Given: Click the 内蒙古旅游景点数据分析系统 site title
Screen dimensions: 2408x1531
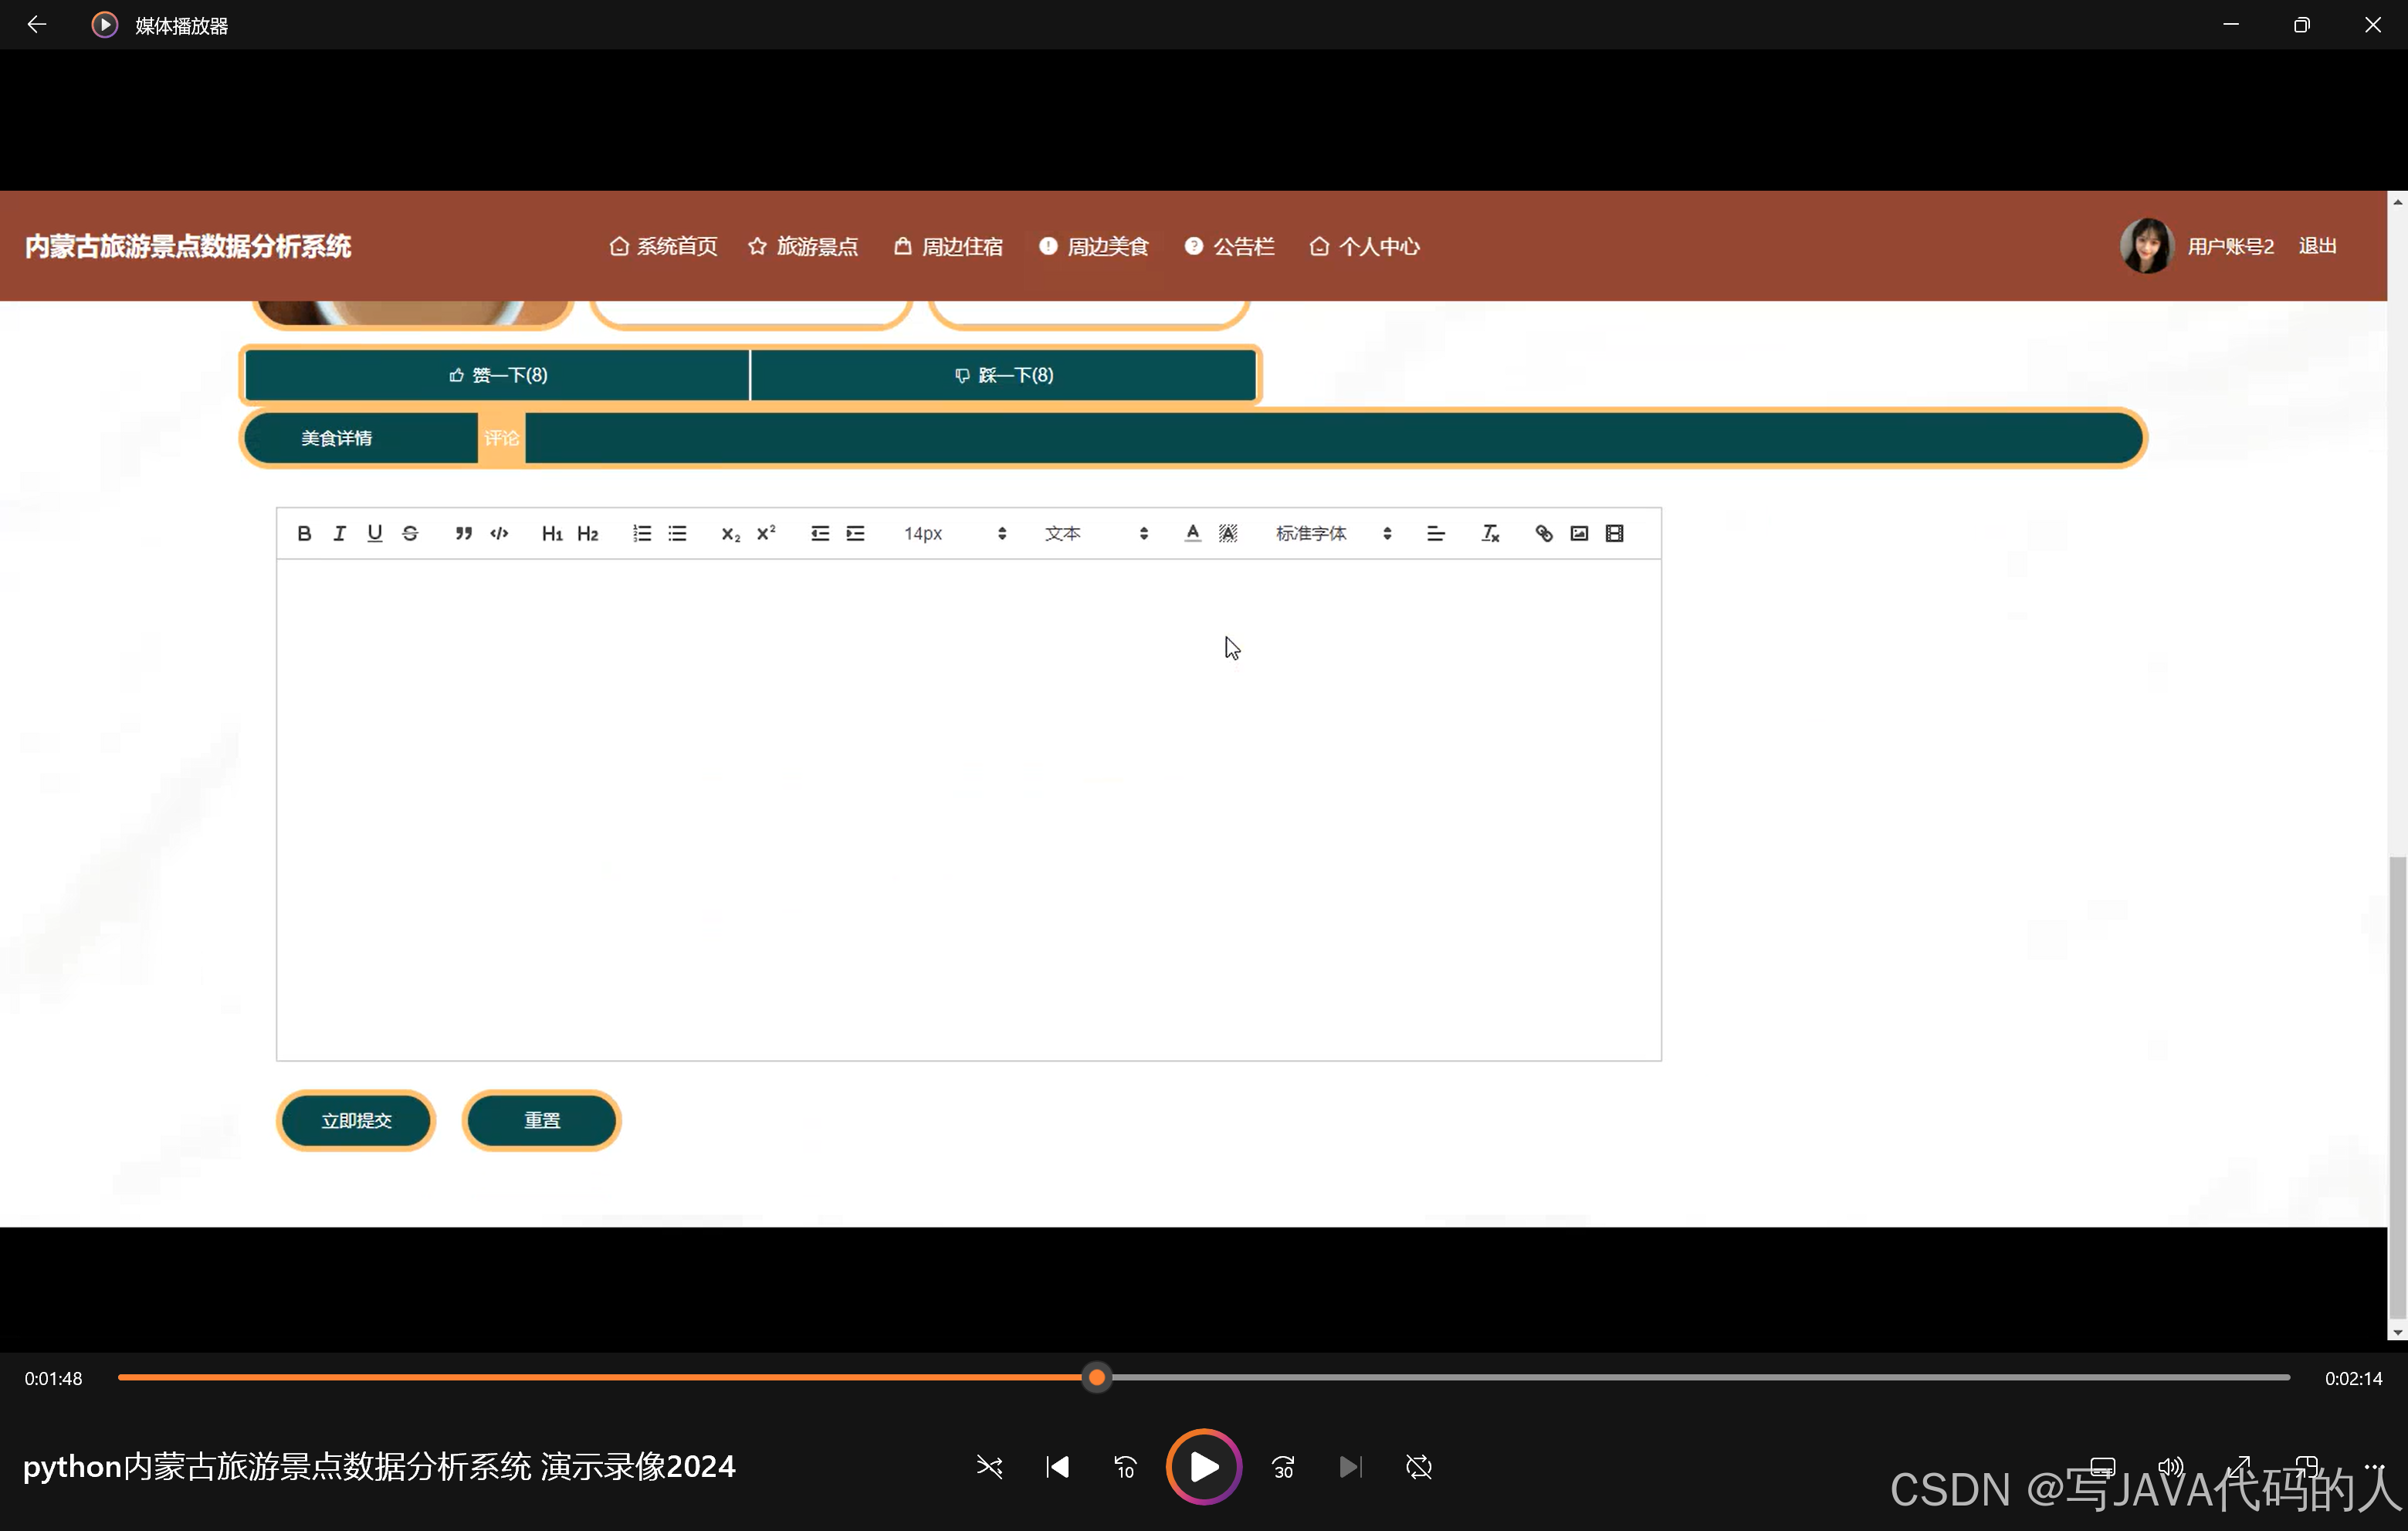Looking at the screenshot, I should pyautogui.click(x=188, y=246).
